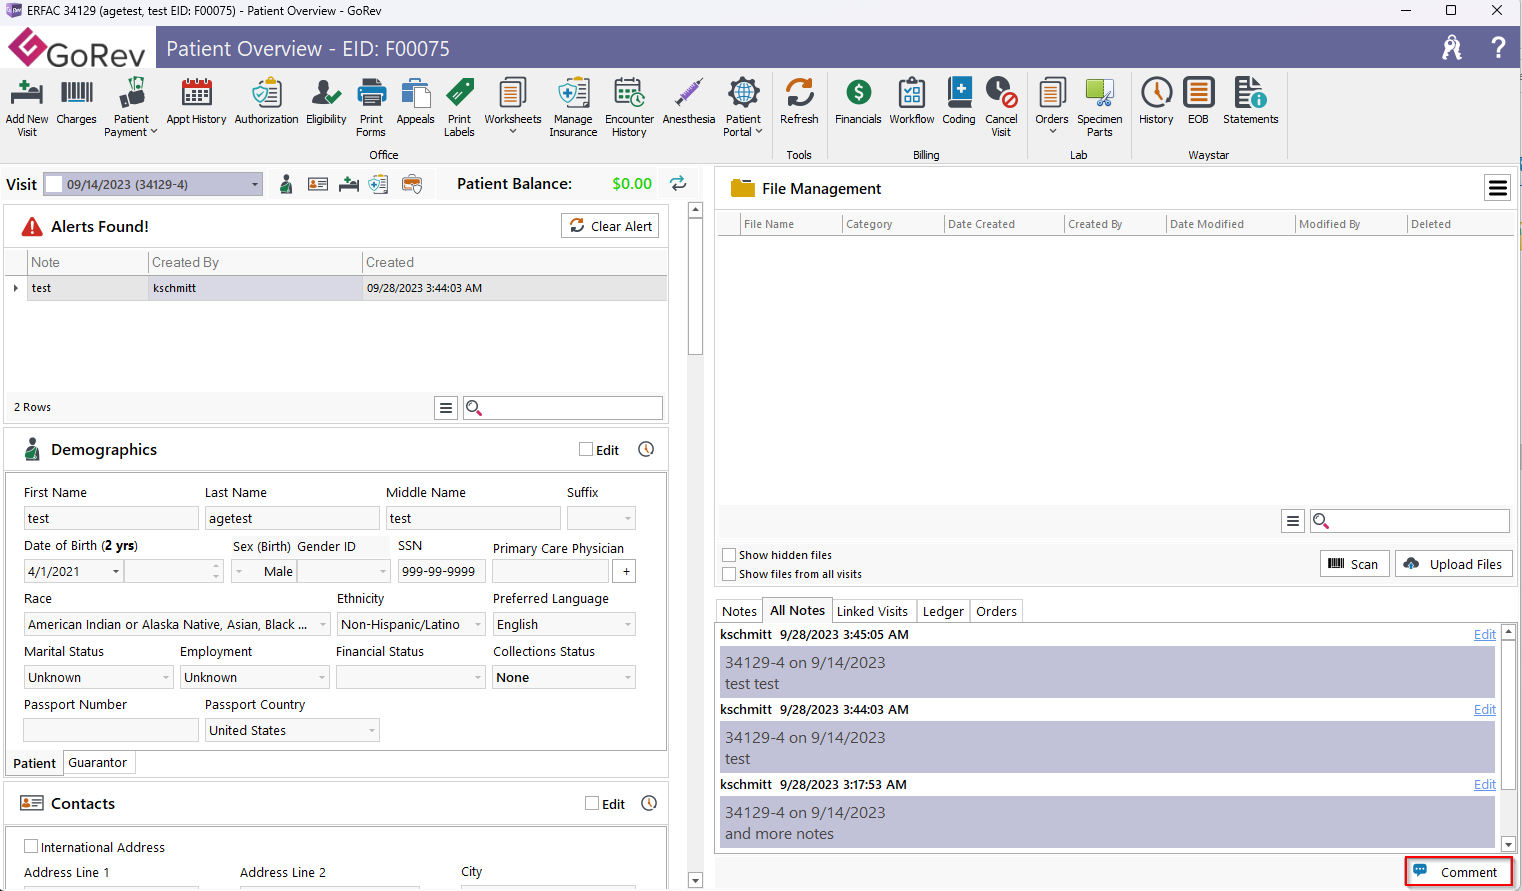
Task: Tick the International Address checkbox
Action: coord(31,847)
